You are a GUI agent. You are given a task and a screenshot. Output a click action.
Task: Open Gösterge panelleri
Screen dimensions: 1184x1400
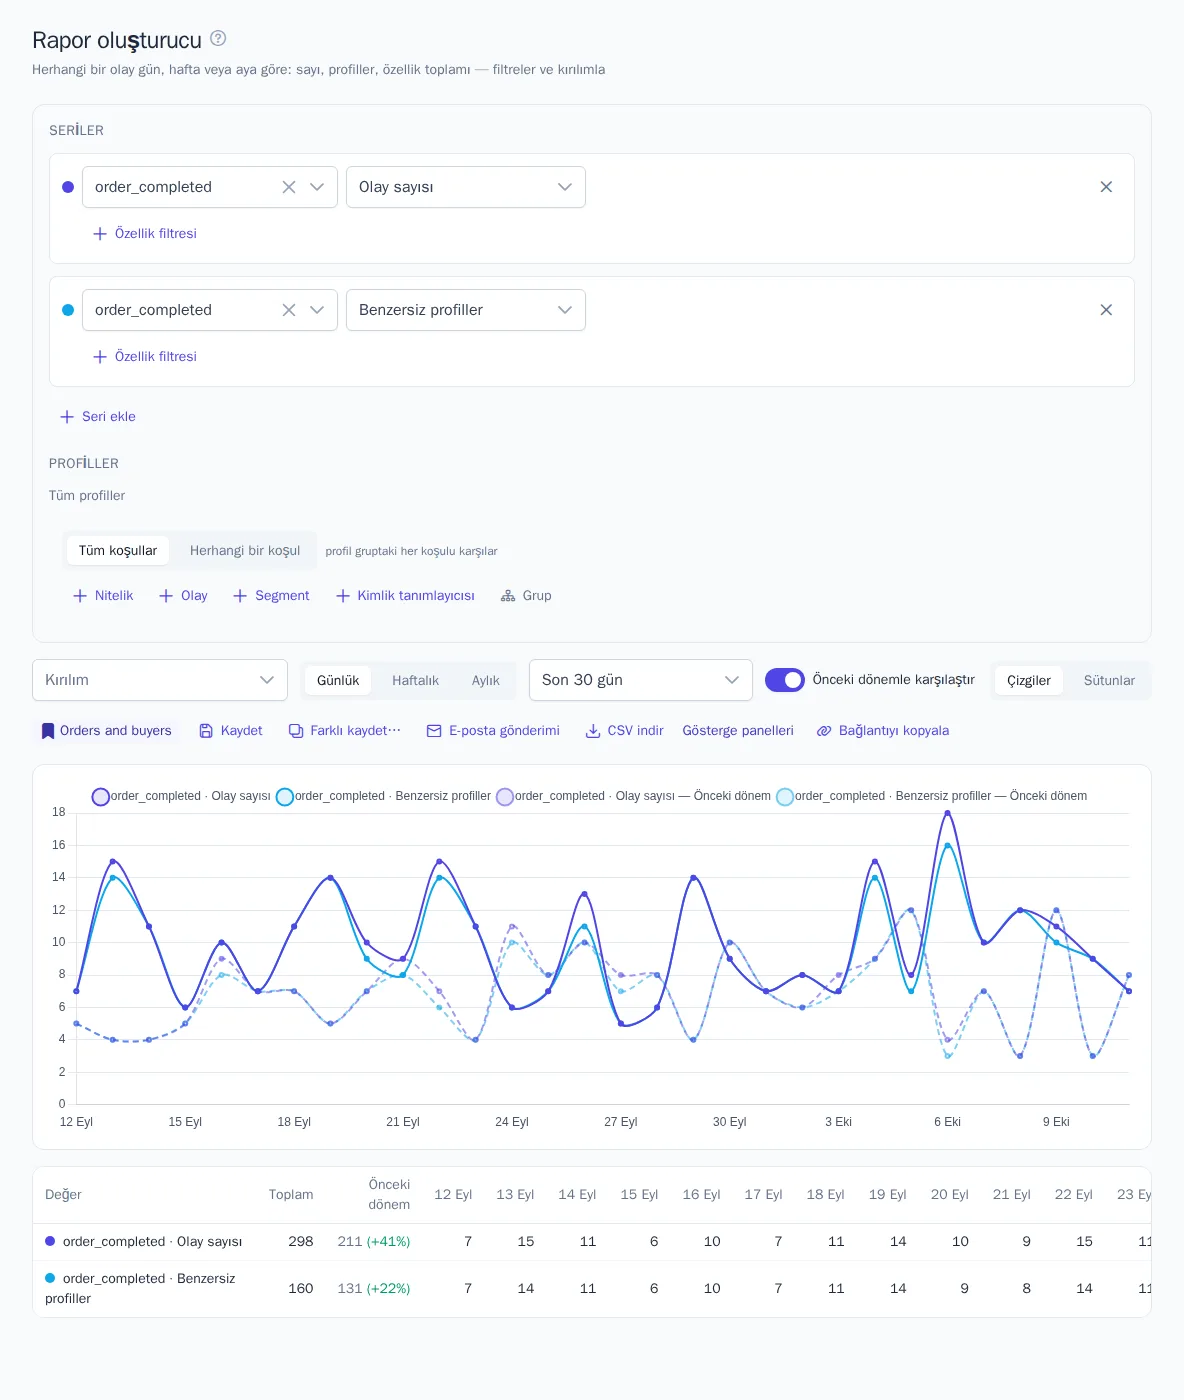point(738,731)
